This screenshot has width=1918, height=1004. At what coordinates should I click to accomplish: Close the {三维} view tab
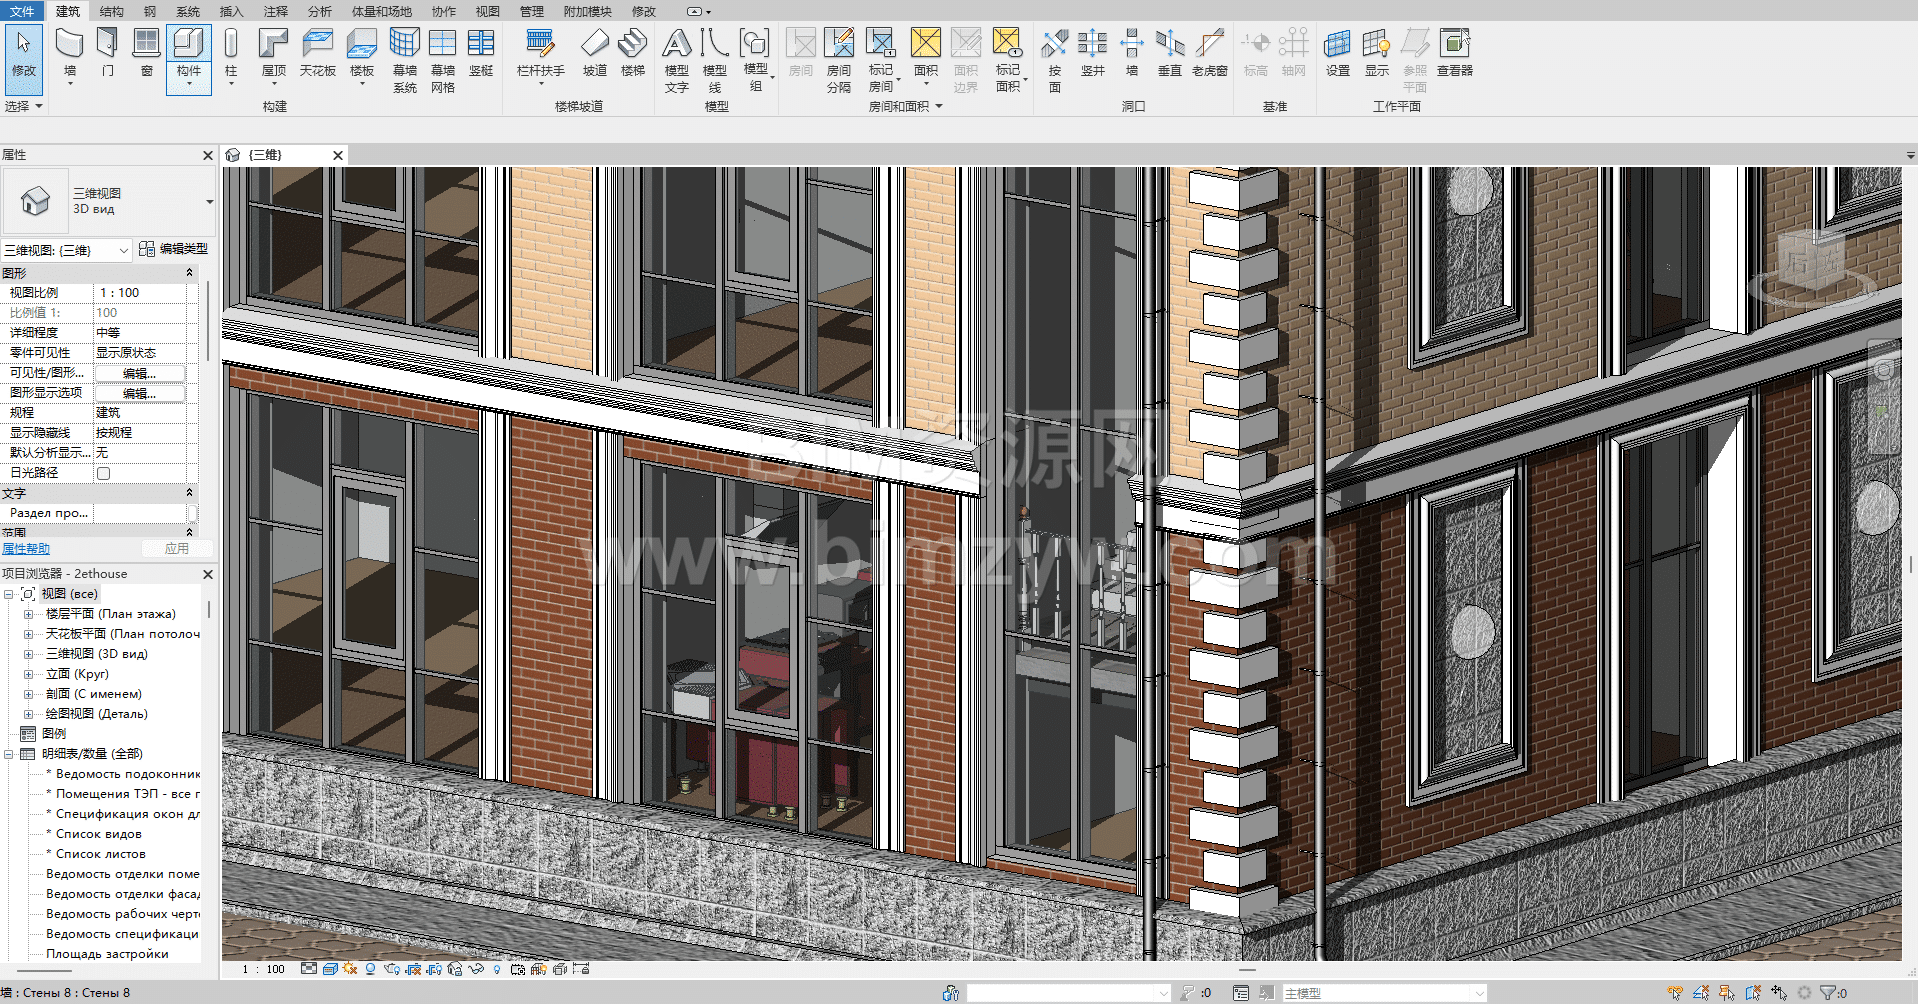338,155
